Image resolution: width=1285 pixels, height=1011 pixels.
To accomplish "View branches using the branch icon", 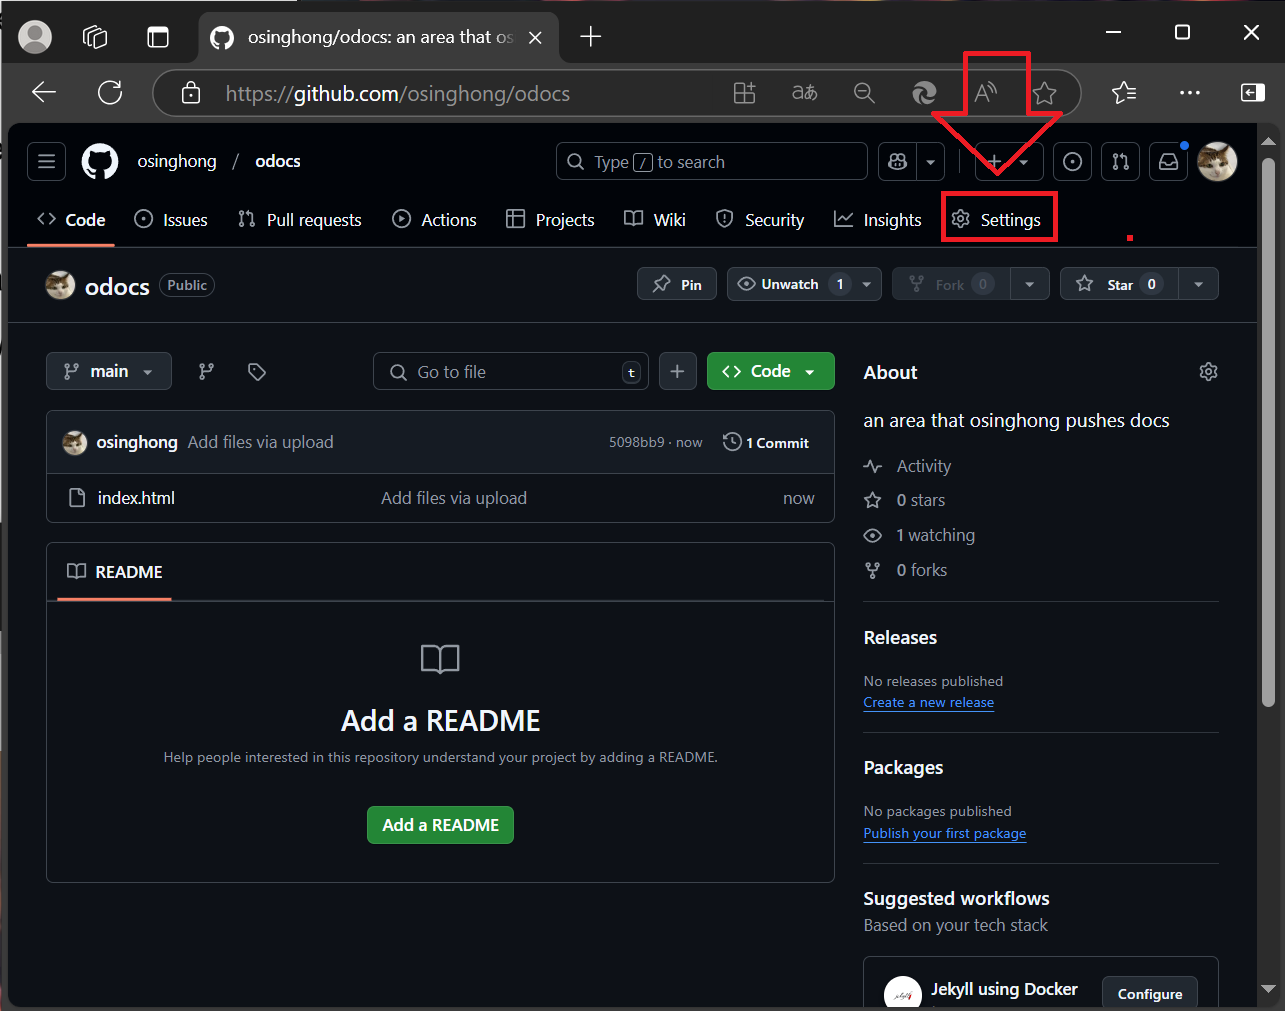I will (206, 371).
